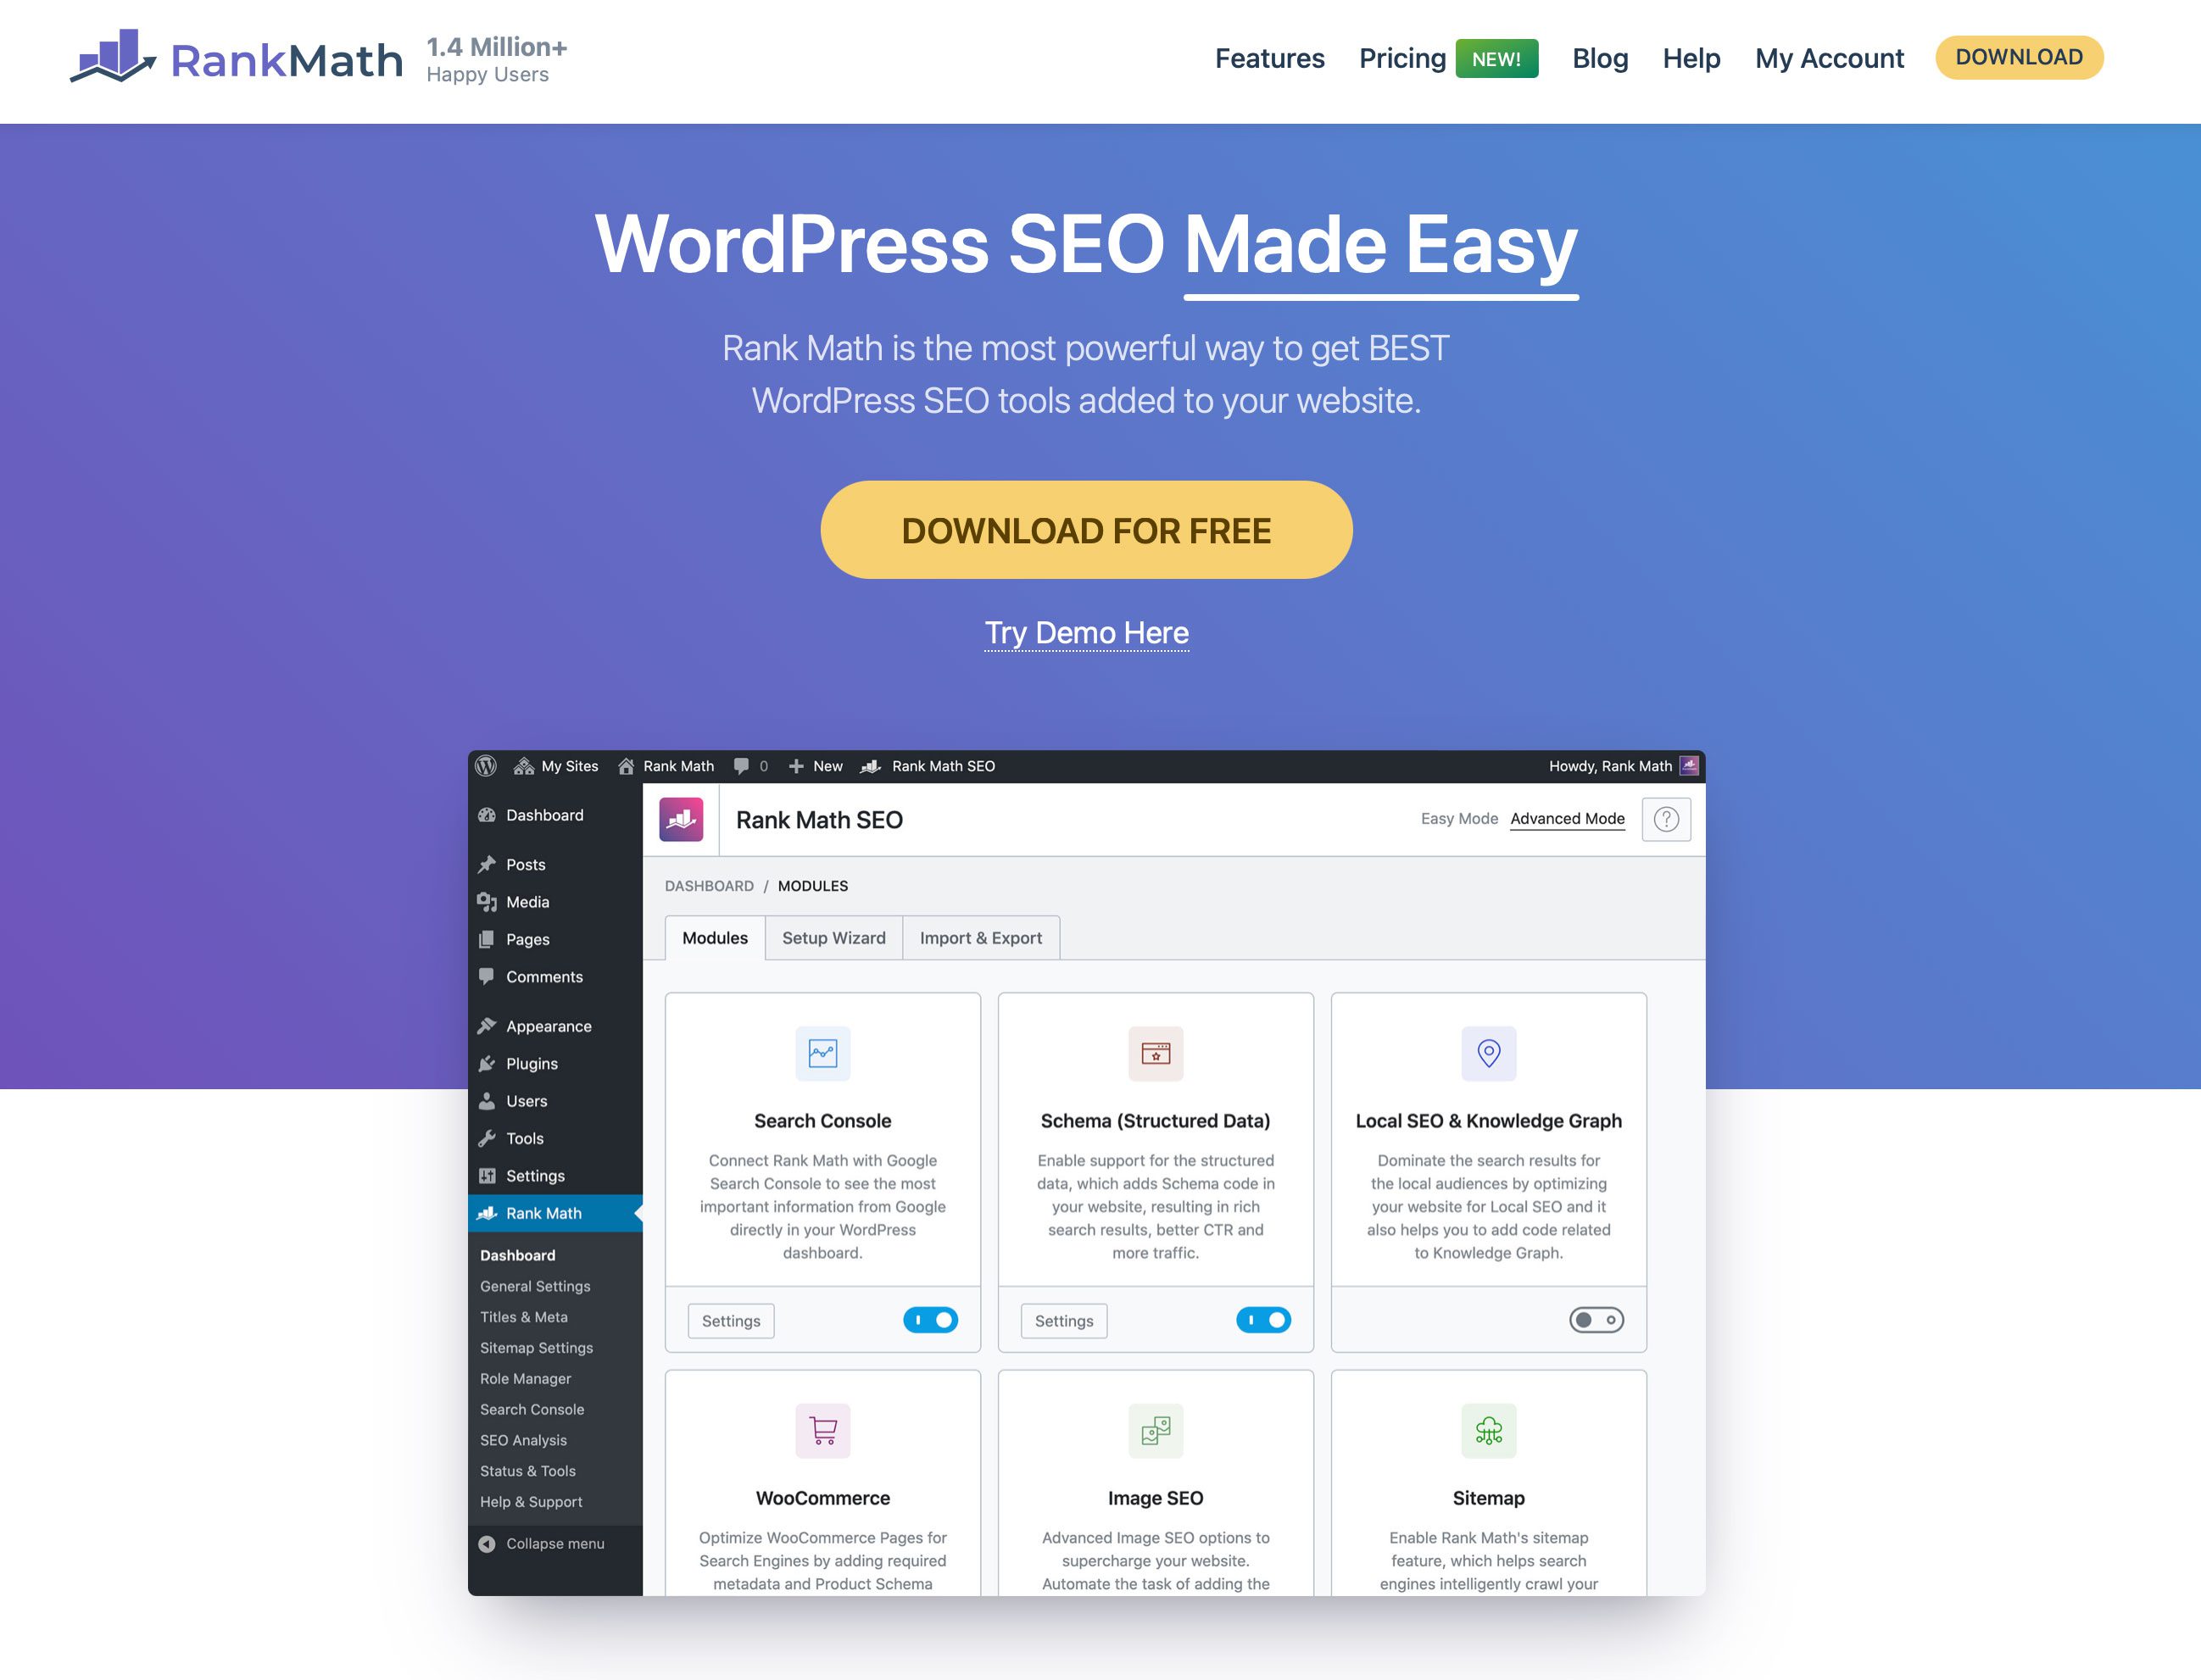Click Try Demo Here link
This screenshot has height=1680, width=2201.
click(1085, 631)
